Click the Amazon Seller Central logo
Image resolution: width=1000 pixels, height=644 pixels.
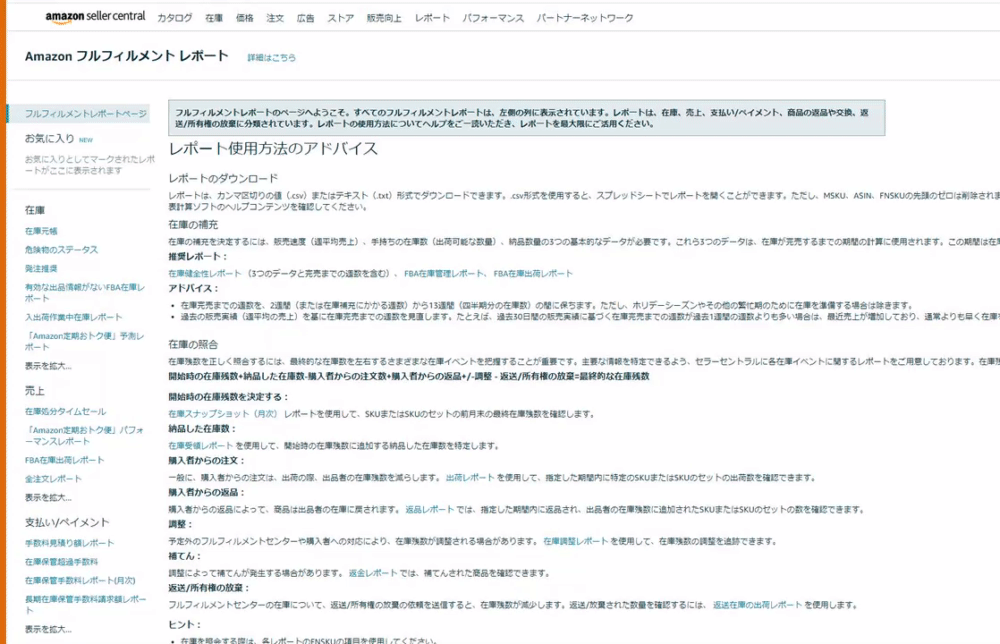(x=95, y=17)
